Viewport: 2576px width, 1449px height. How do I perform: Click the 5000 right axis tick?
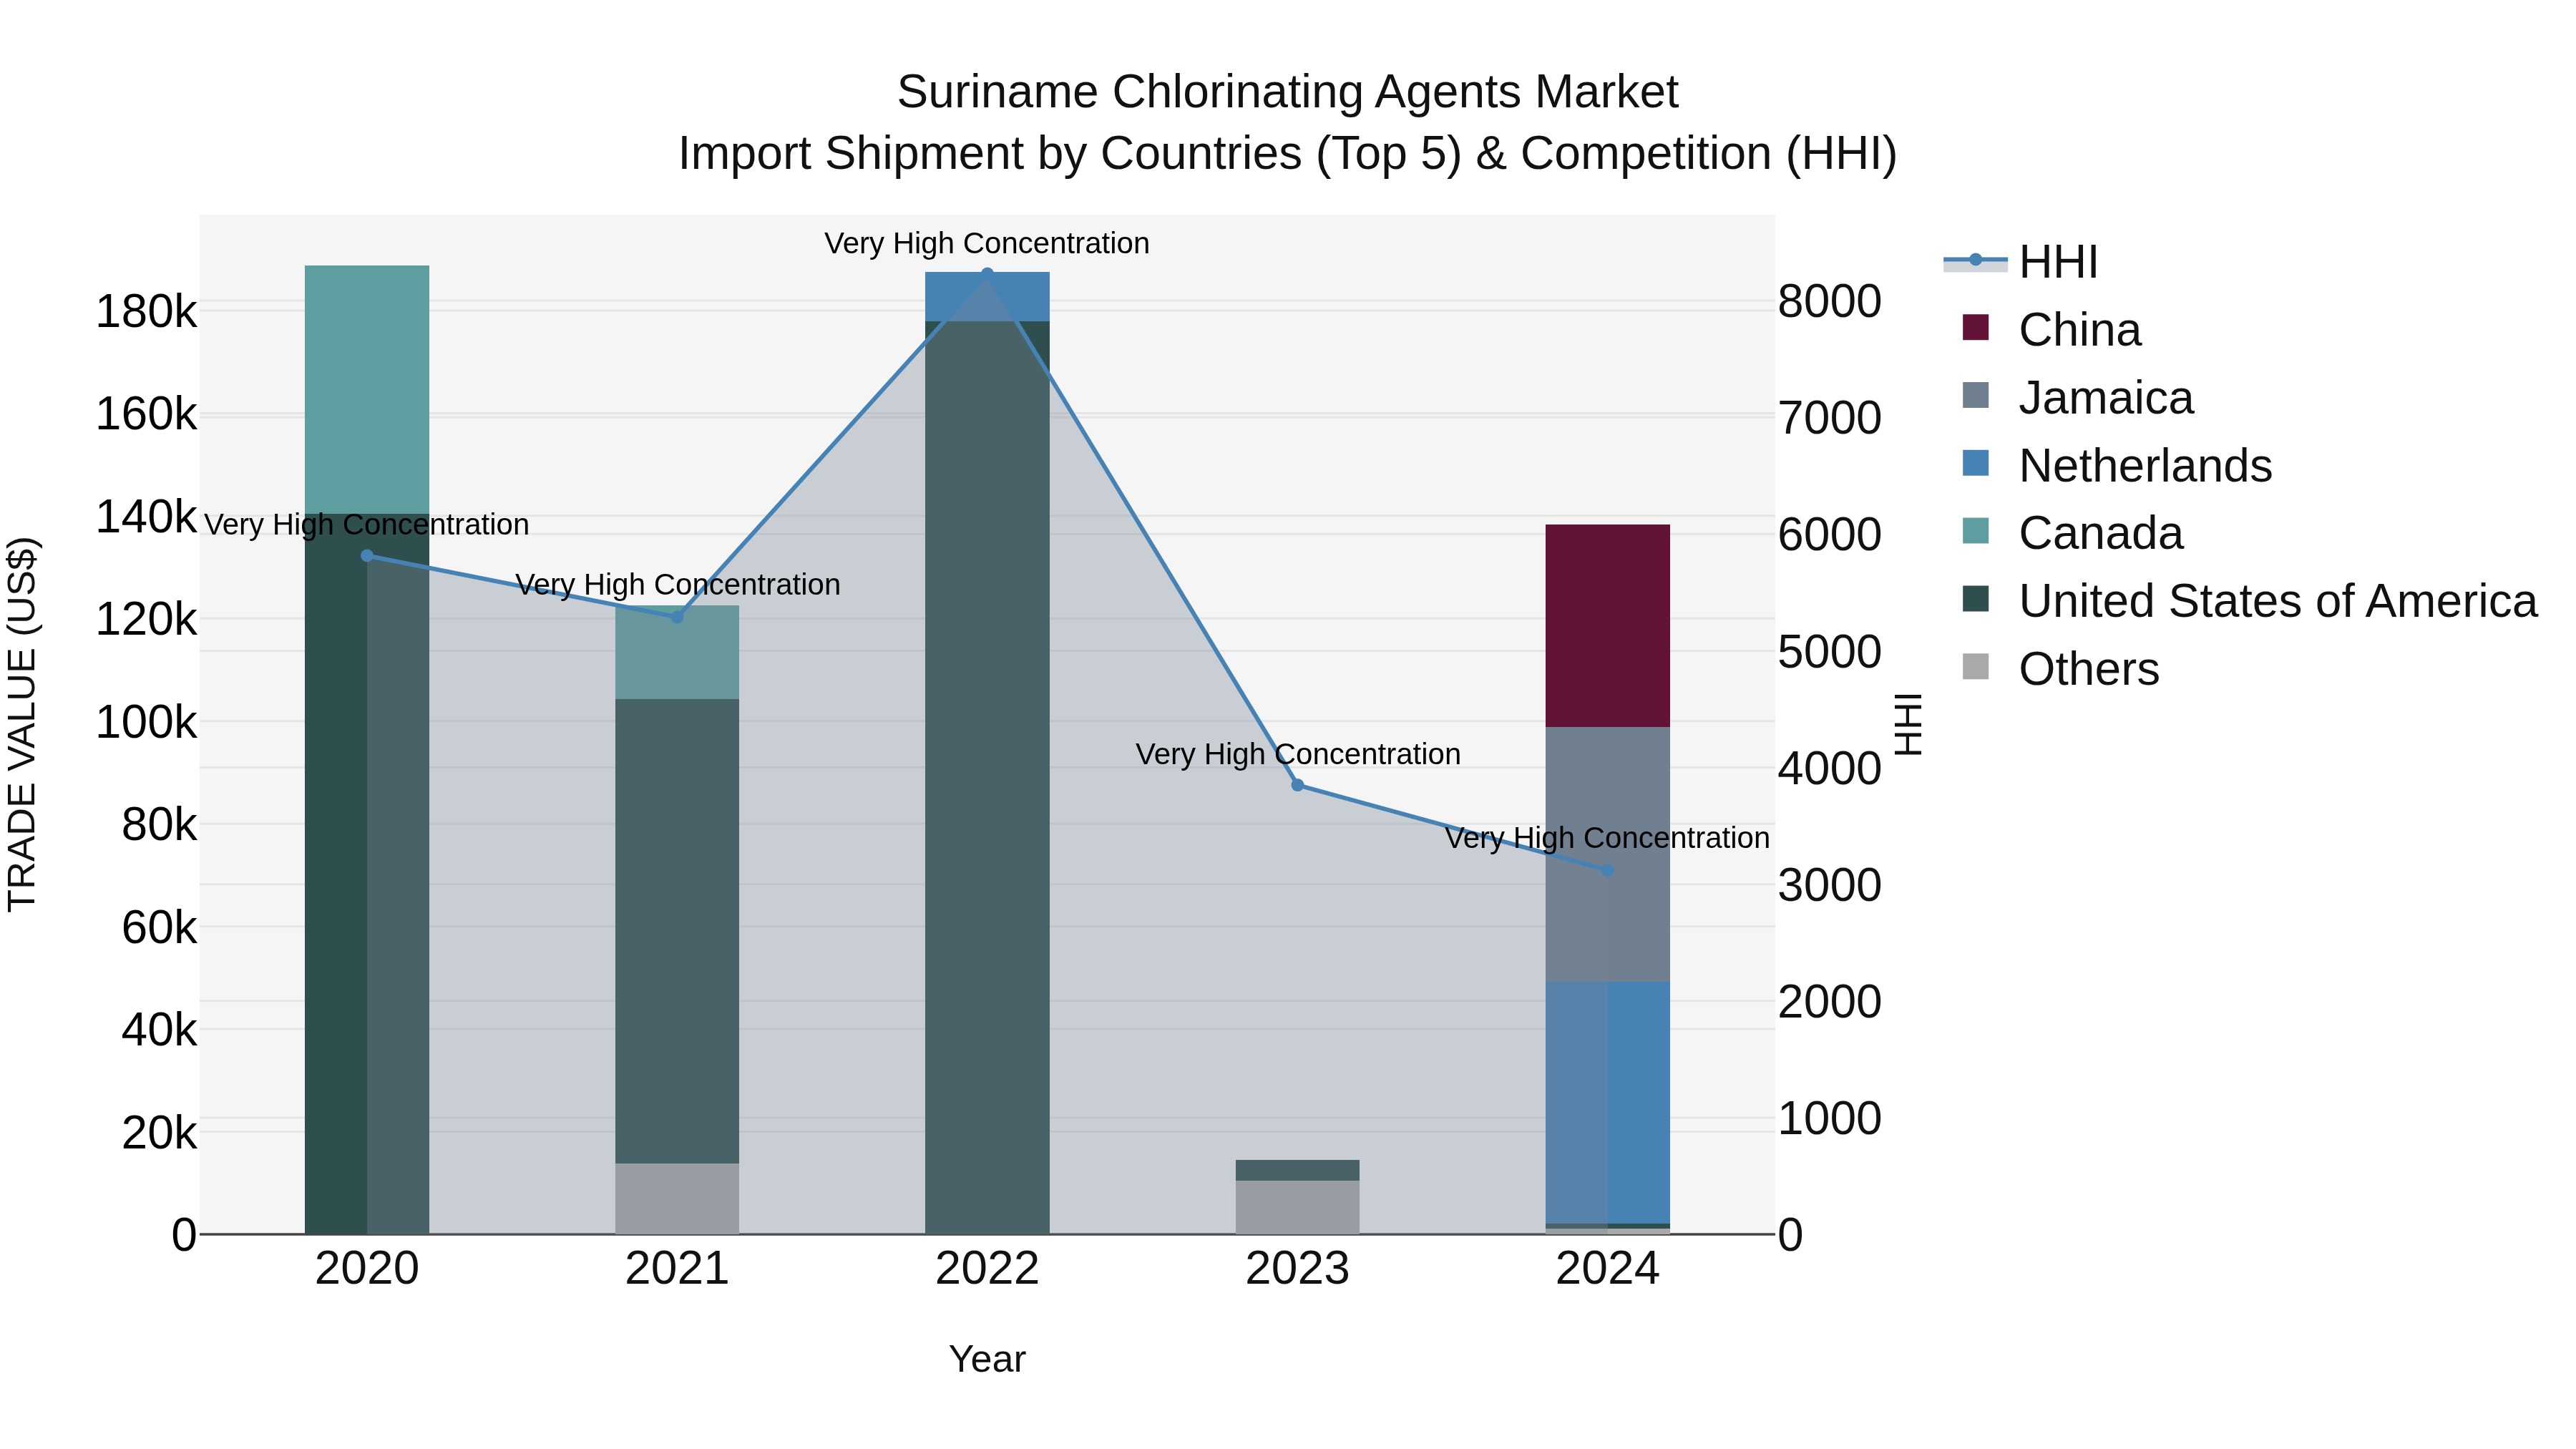(x=1830, y=652)
